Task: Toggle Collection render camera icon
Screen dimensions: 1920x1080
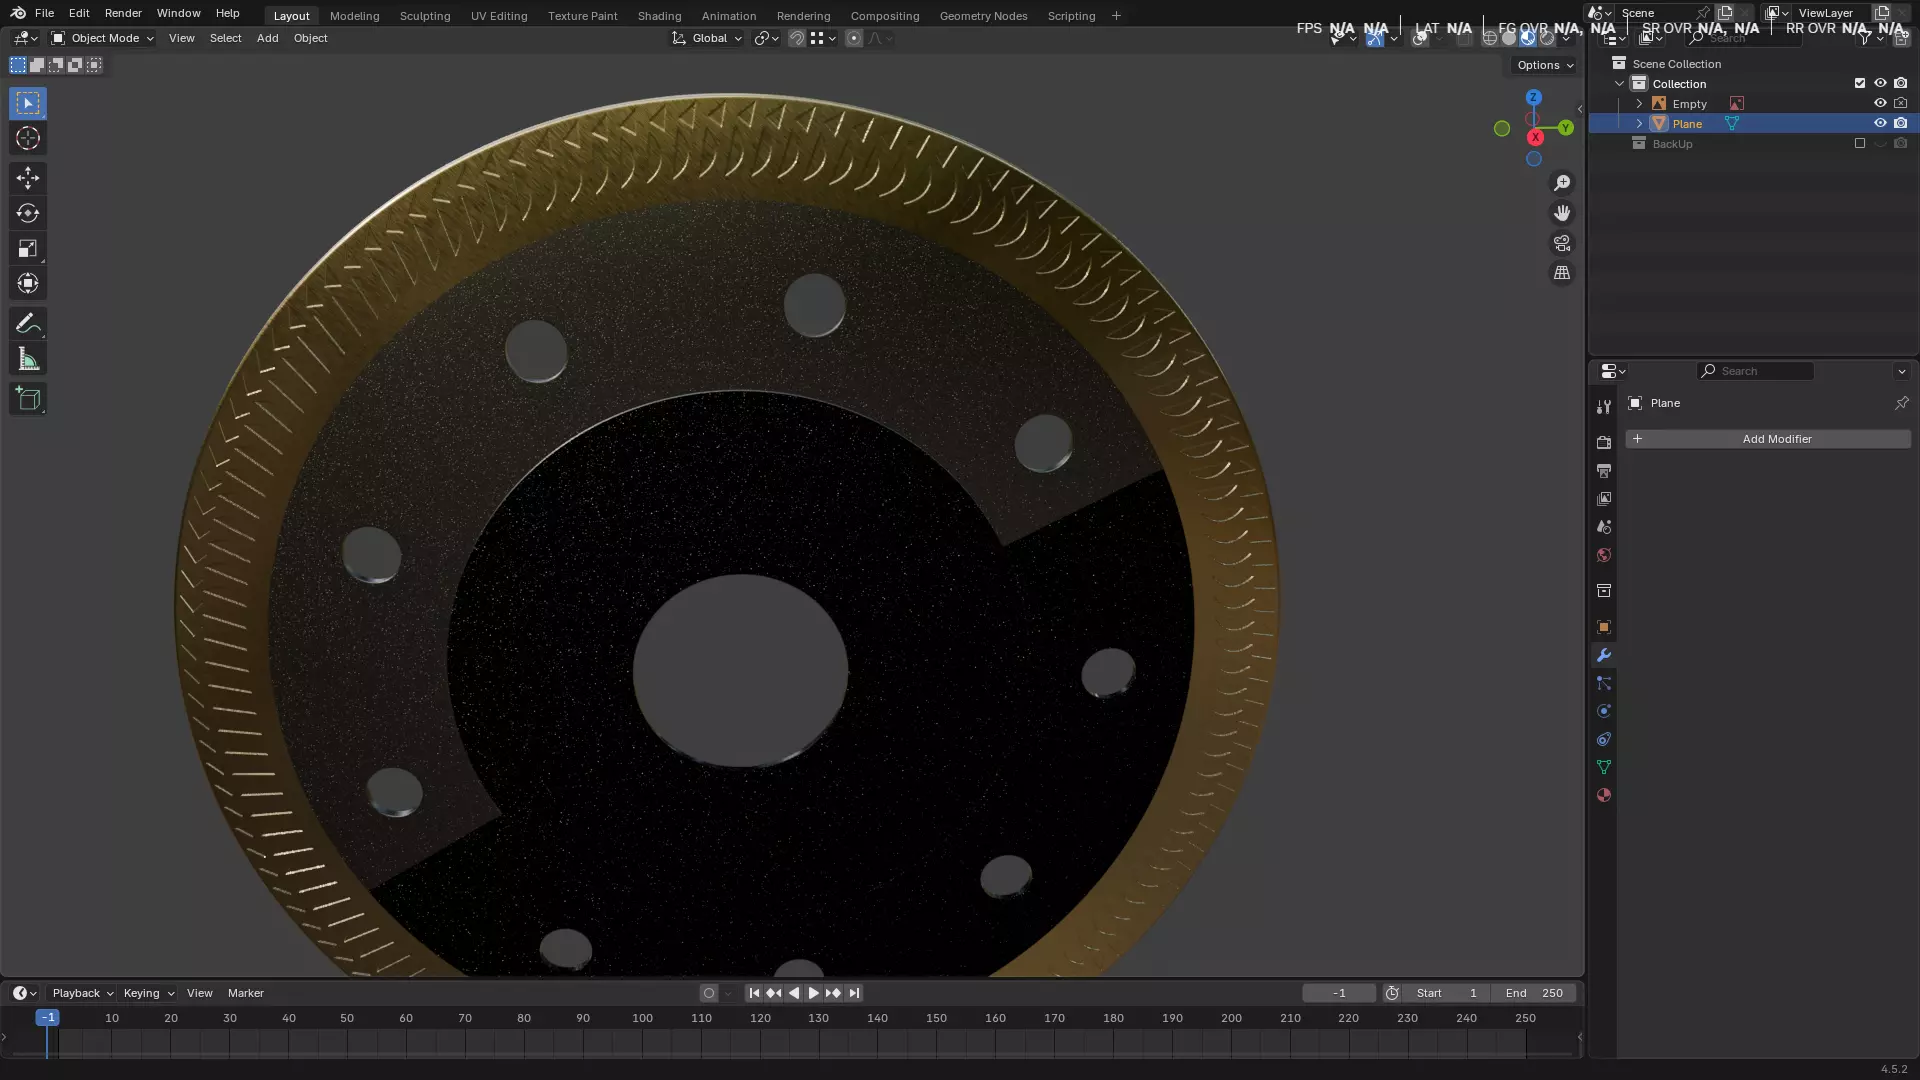Action: point(1900,83)
